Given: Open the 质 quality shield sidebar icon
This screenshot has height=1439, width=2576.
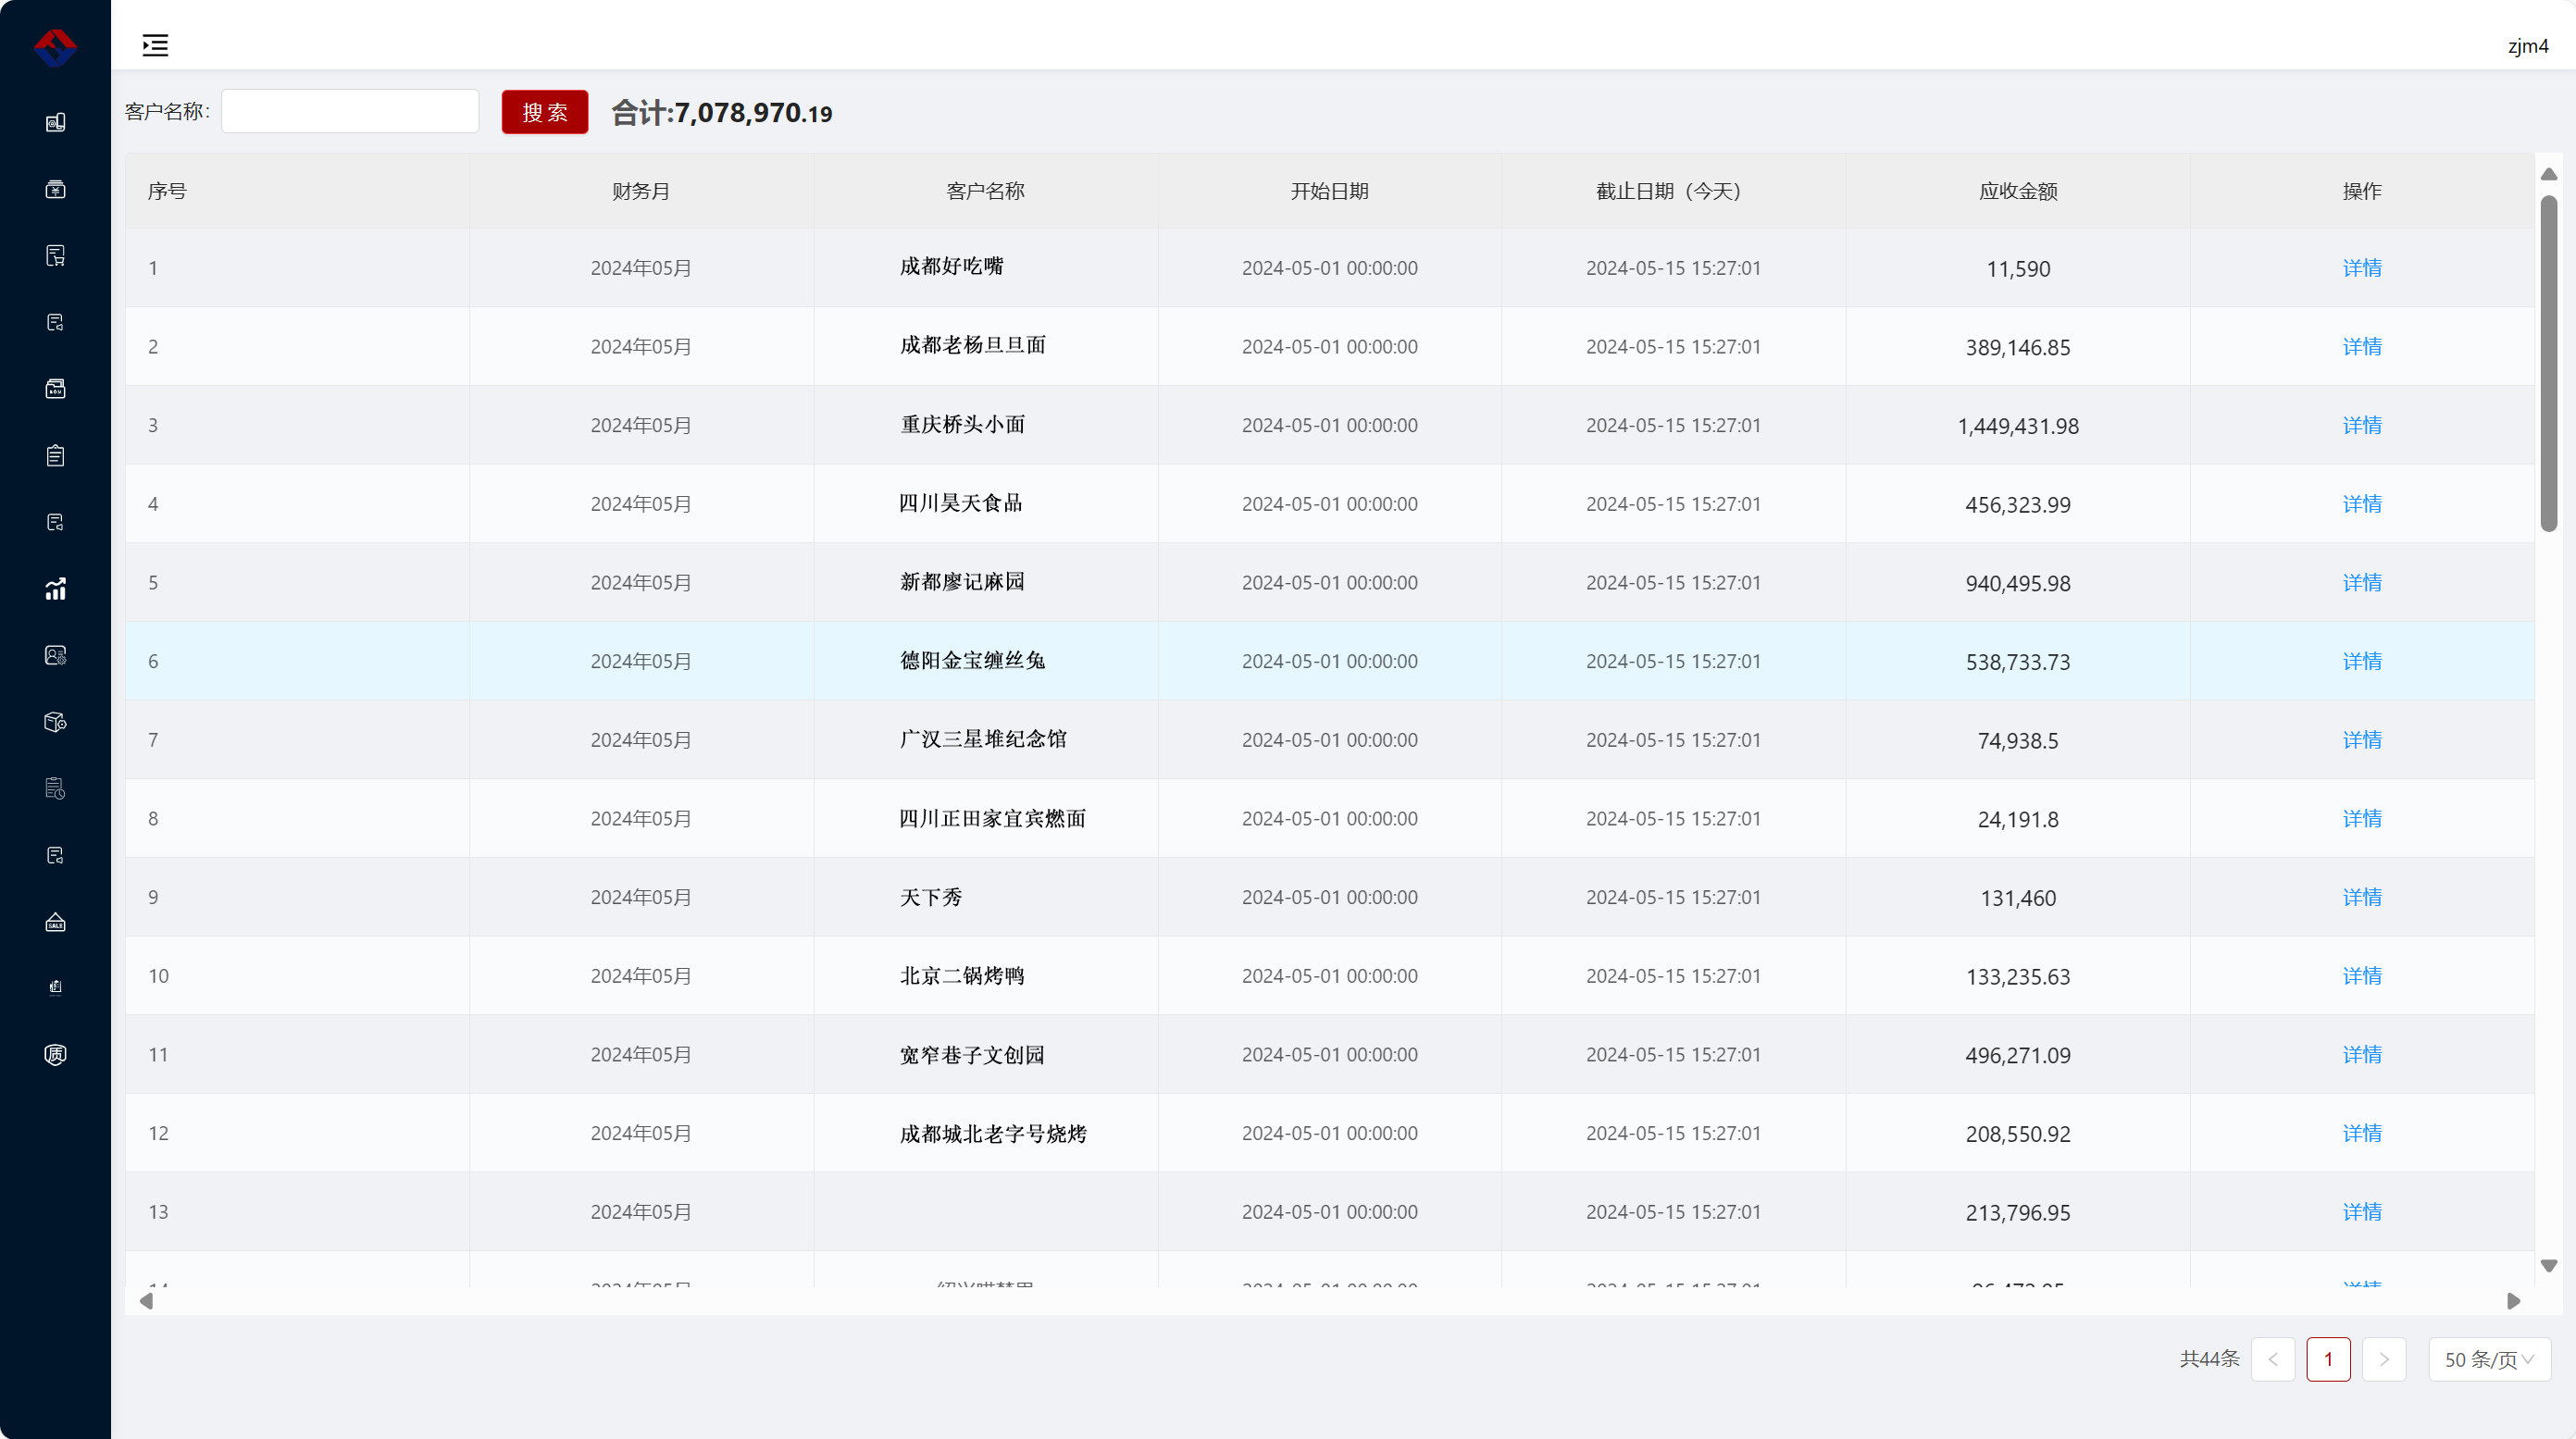Looking at the screenshot, I should (x=55, y=1054).
